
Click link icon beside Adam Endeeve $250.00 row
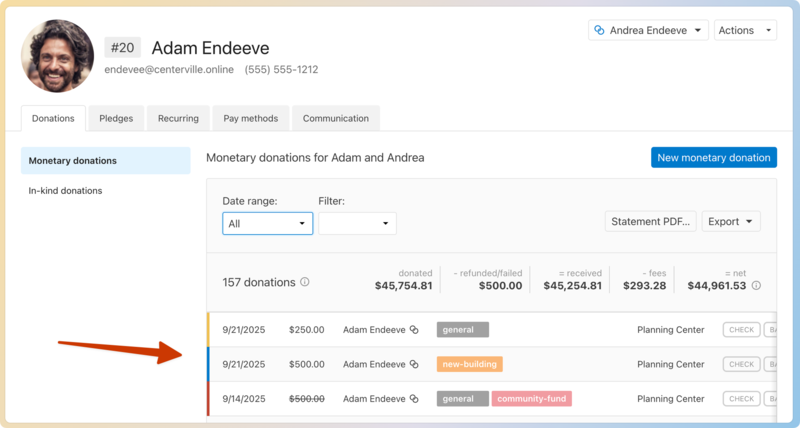click(412, 330)
